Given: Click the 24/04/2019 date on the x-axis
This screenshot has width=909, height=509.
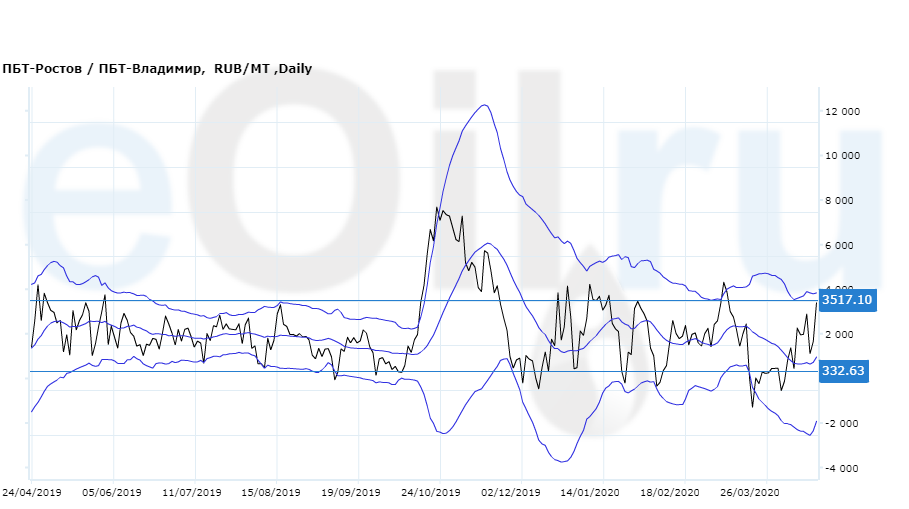Looking at the screenshot, I should coord(32,493).
